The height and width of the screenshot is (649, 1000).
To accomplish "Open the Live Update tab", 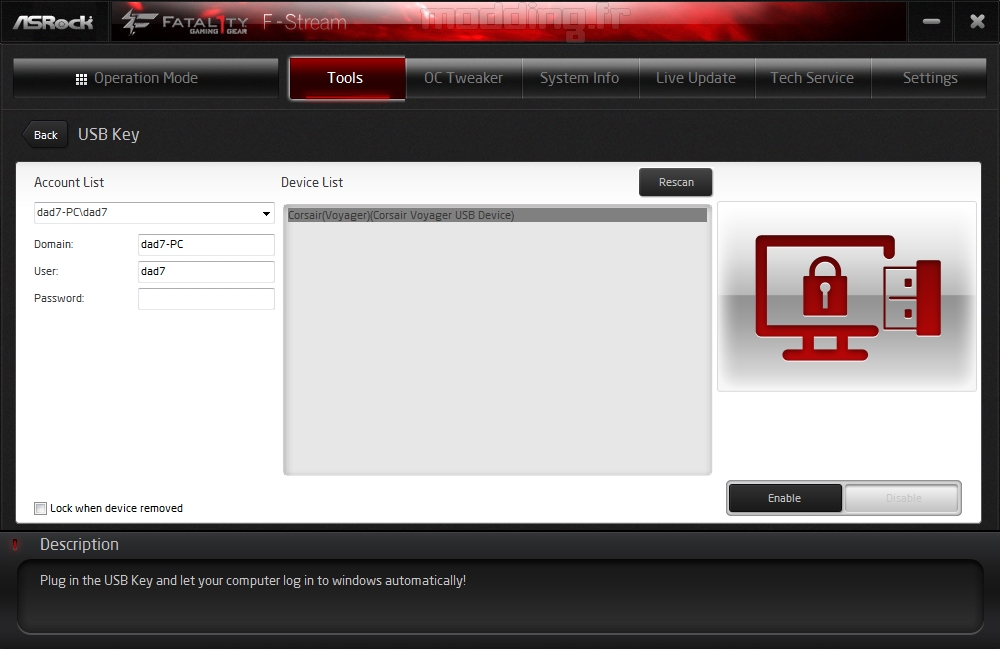I will [x=696, y=78].
